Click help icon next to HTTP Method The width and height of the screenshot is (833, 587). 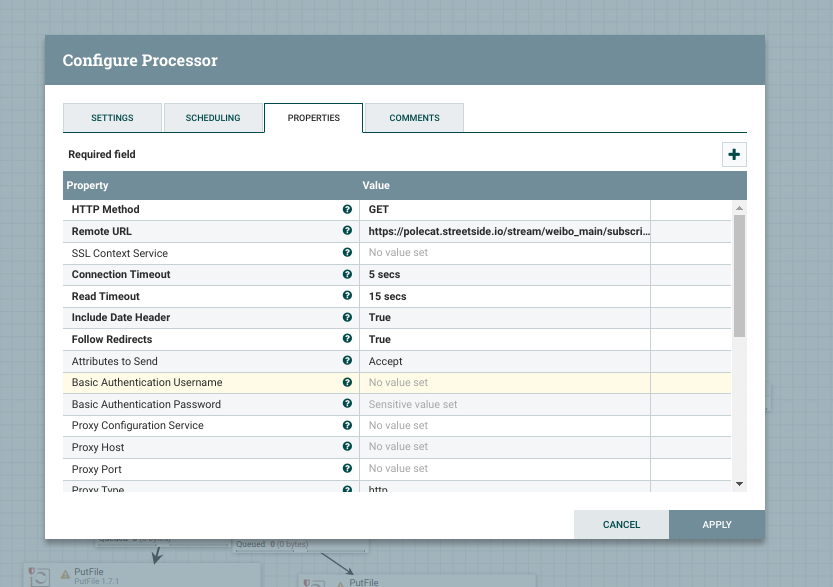coord(347,210)
